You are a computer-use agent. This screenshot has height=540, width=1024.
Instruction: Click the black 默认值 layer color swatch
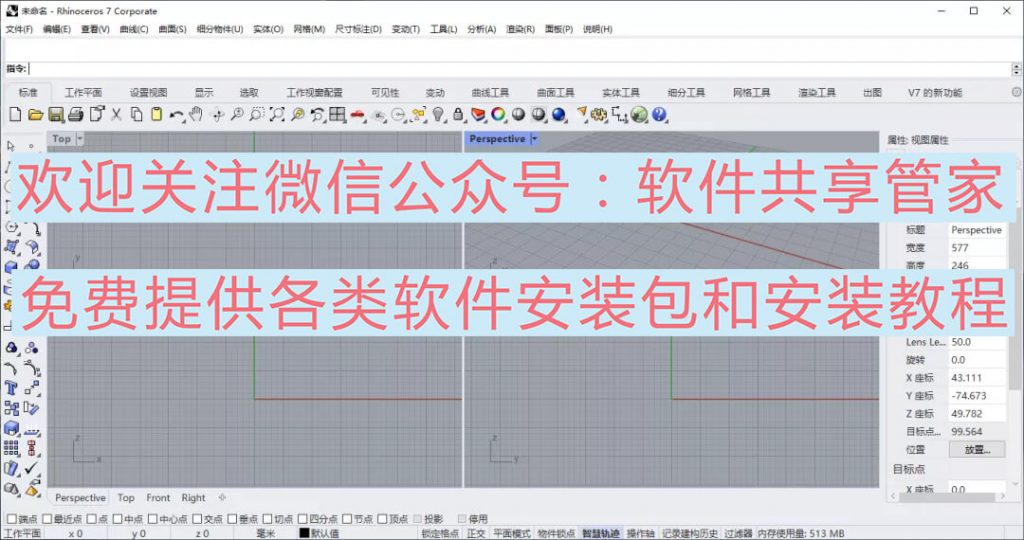pos(304,533)
